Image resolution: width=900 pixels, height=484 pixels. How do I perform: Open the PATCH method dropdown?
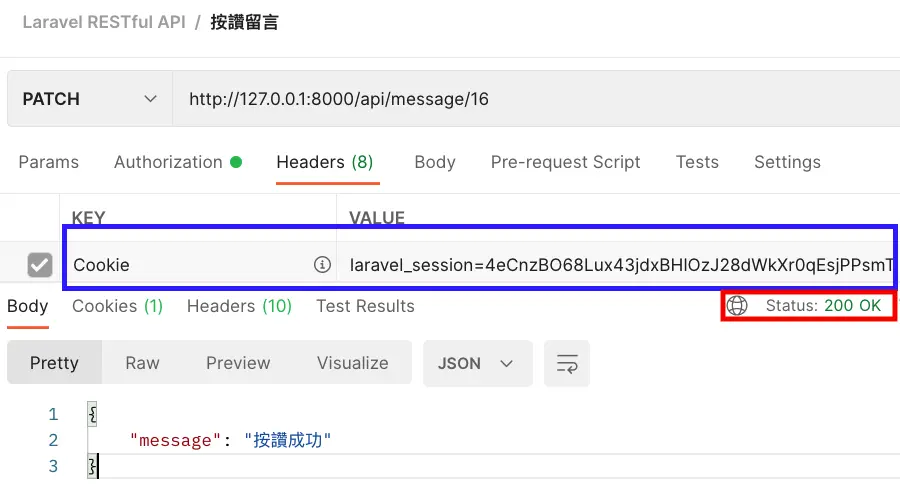[x=89, y=99]
